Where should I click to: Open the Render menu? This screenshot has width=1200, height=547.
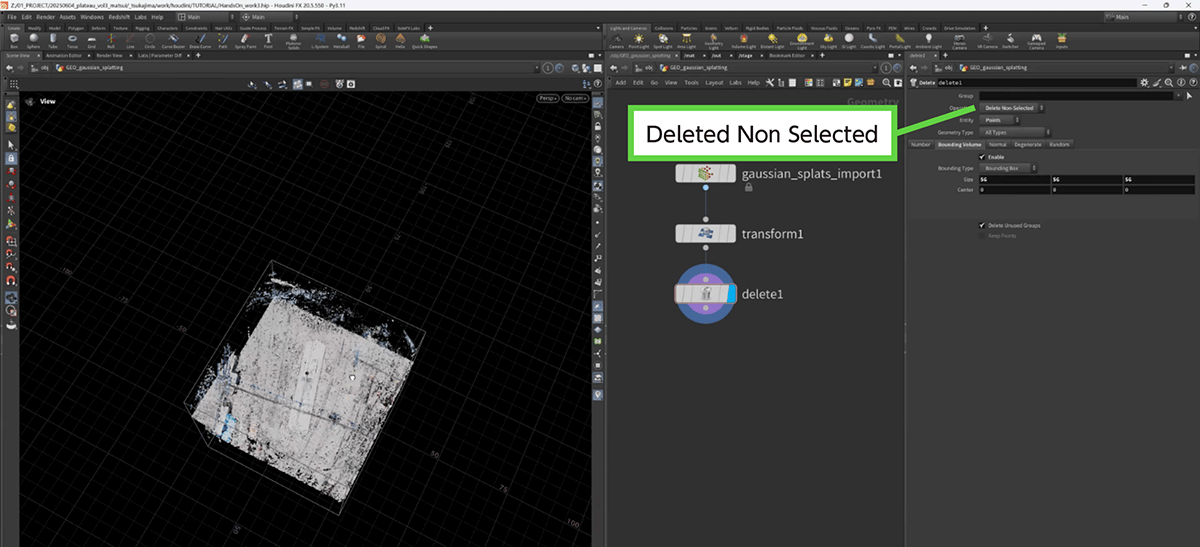46,17
